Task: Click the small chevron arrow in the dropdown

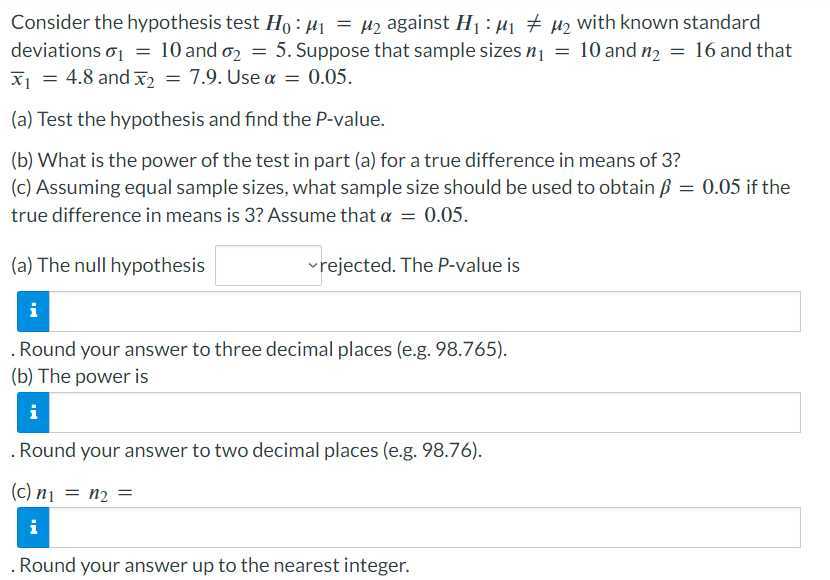Action: pos(313,265)
